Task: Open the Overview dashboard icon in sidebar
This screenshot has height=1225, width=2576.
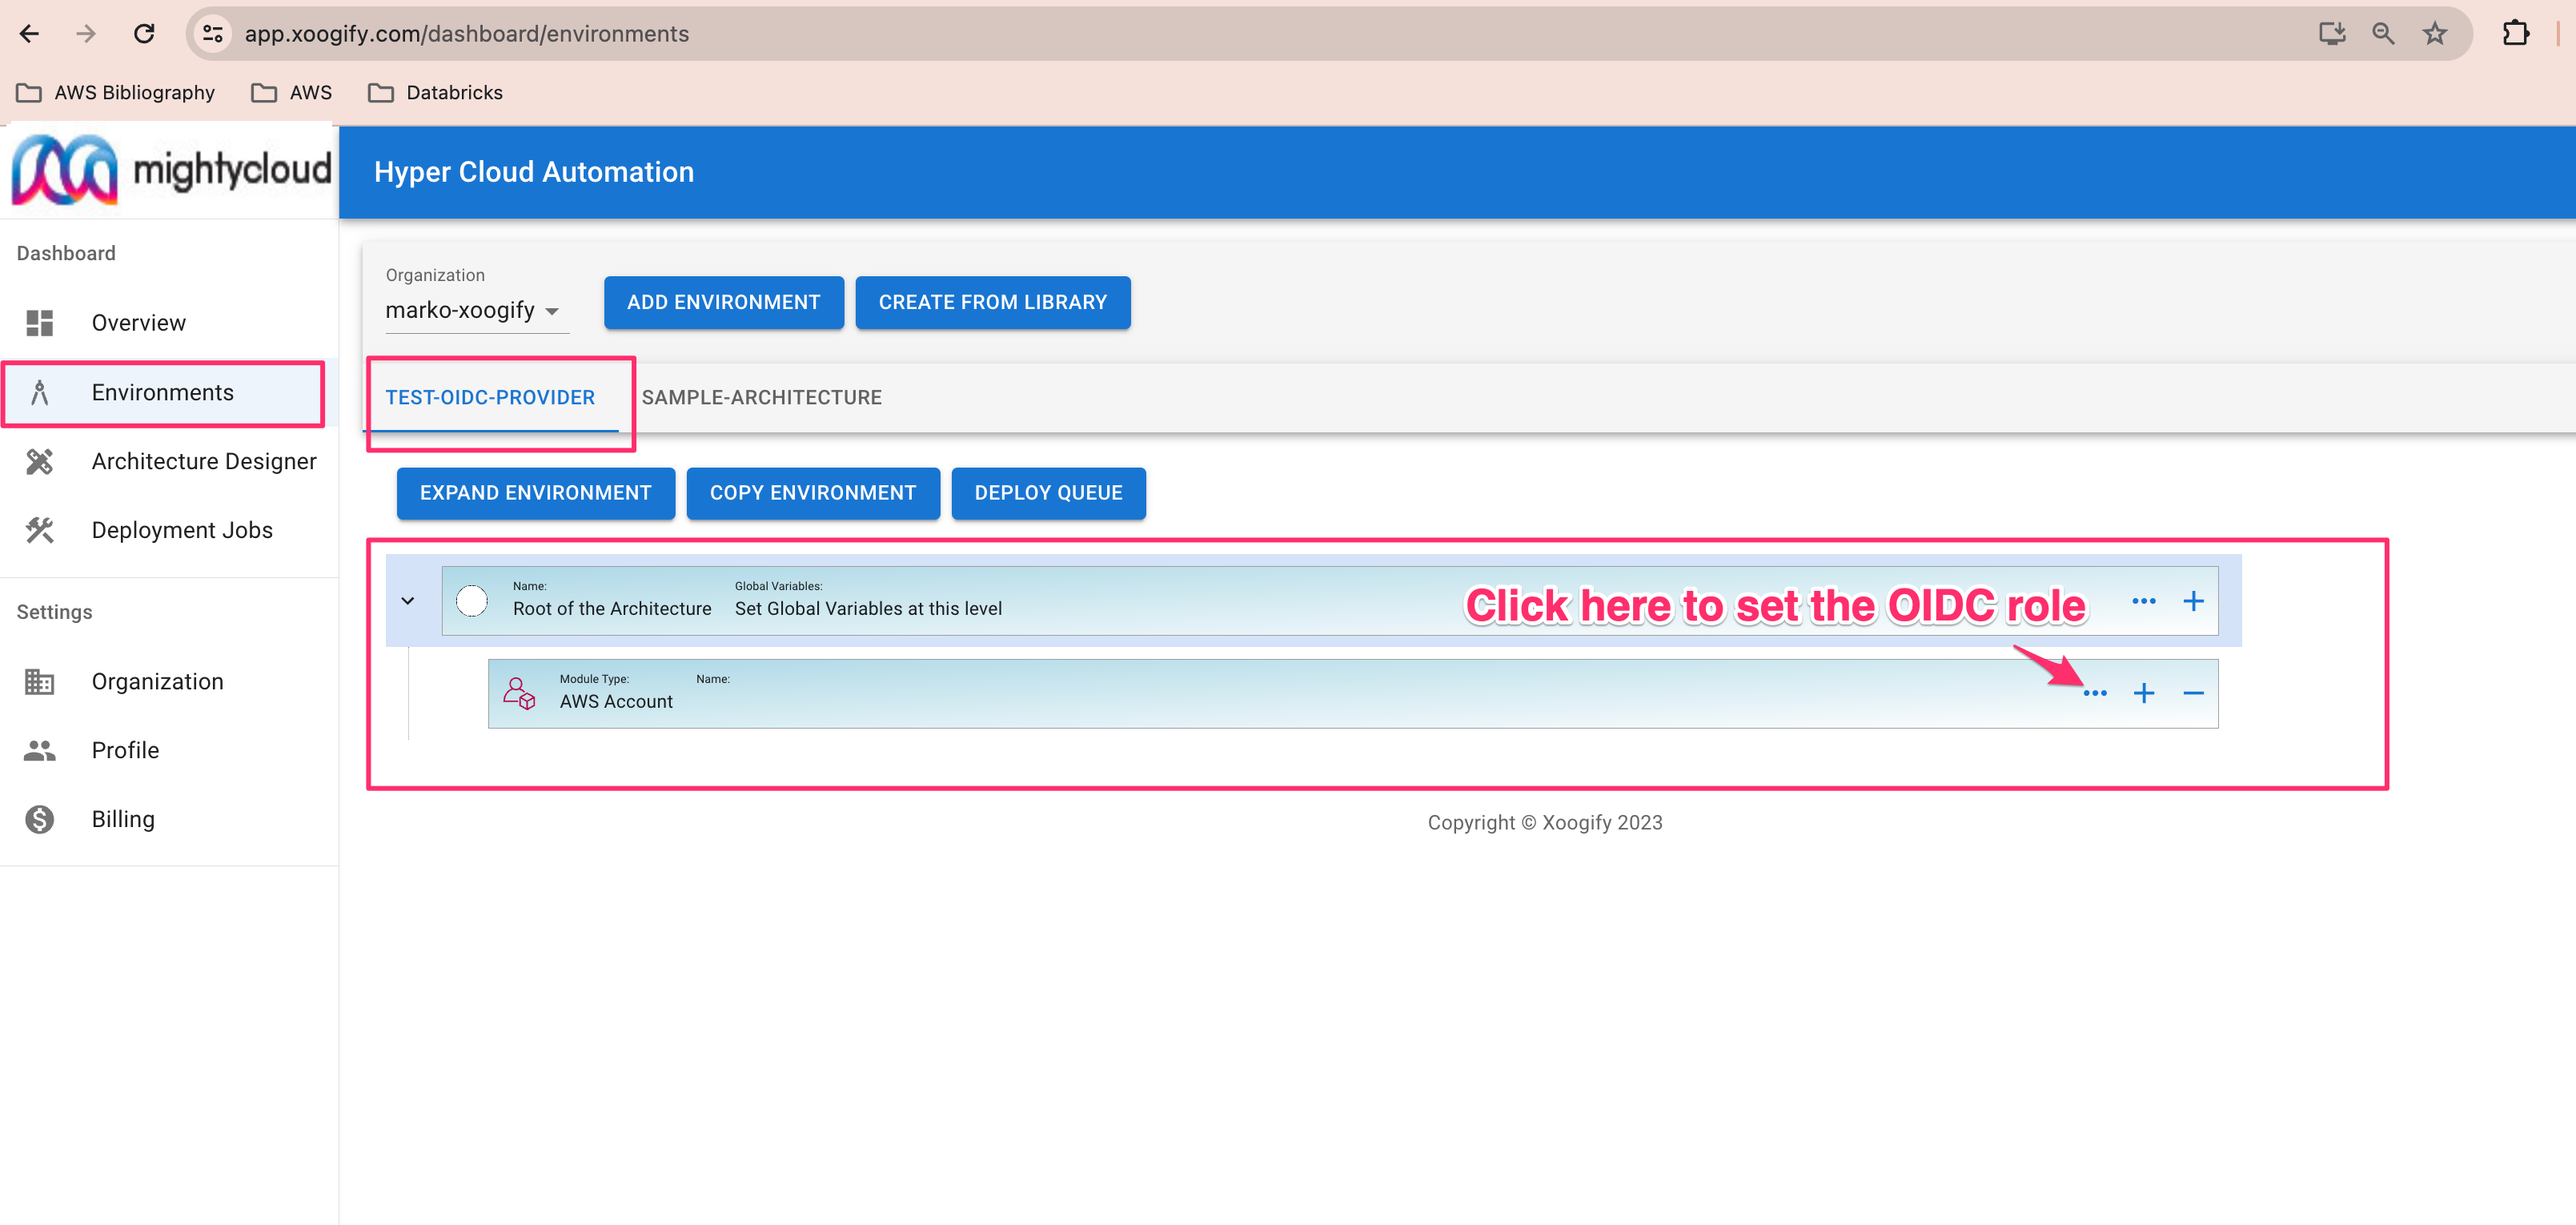Action: pyautogui.click(x=40, y=322)
